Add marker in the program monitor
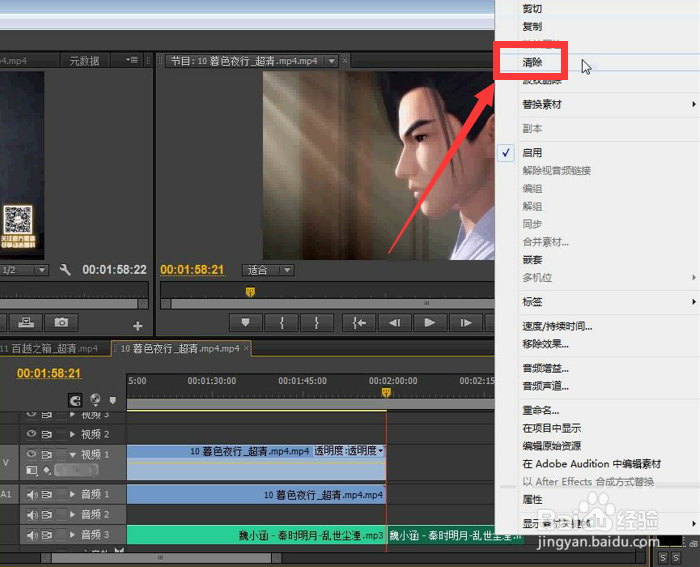This screenshot has width=700, height=567. 245,322
